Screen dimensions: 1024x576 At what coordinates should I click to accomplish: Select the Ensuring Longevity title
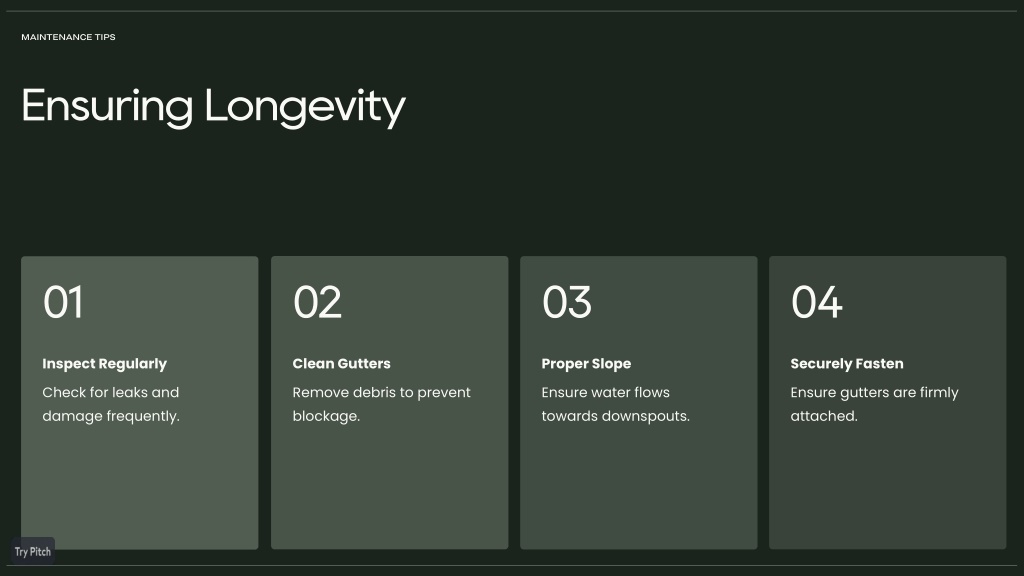[x=214, y=107]
